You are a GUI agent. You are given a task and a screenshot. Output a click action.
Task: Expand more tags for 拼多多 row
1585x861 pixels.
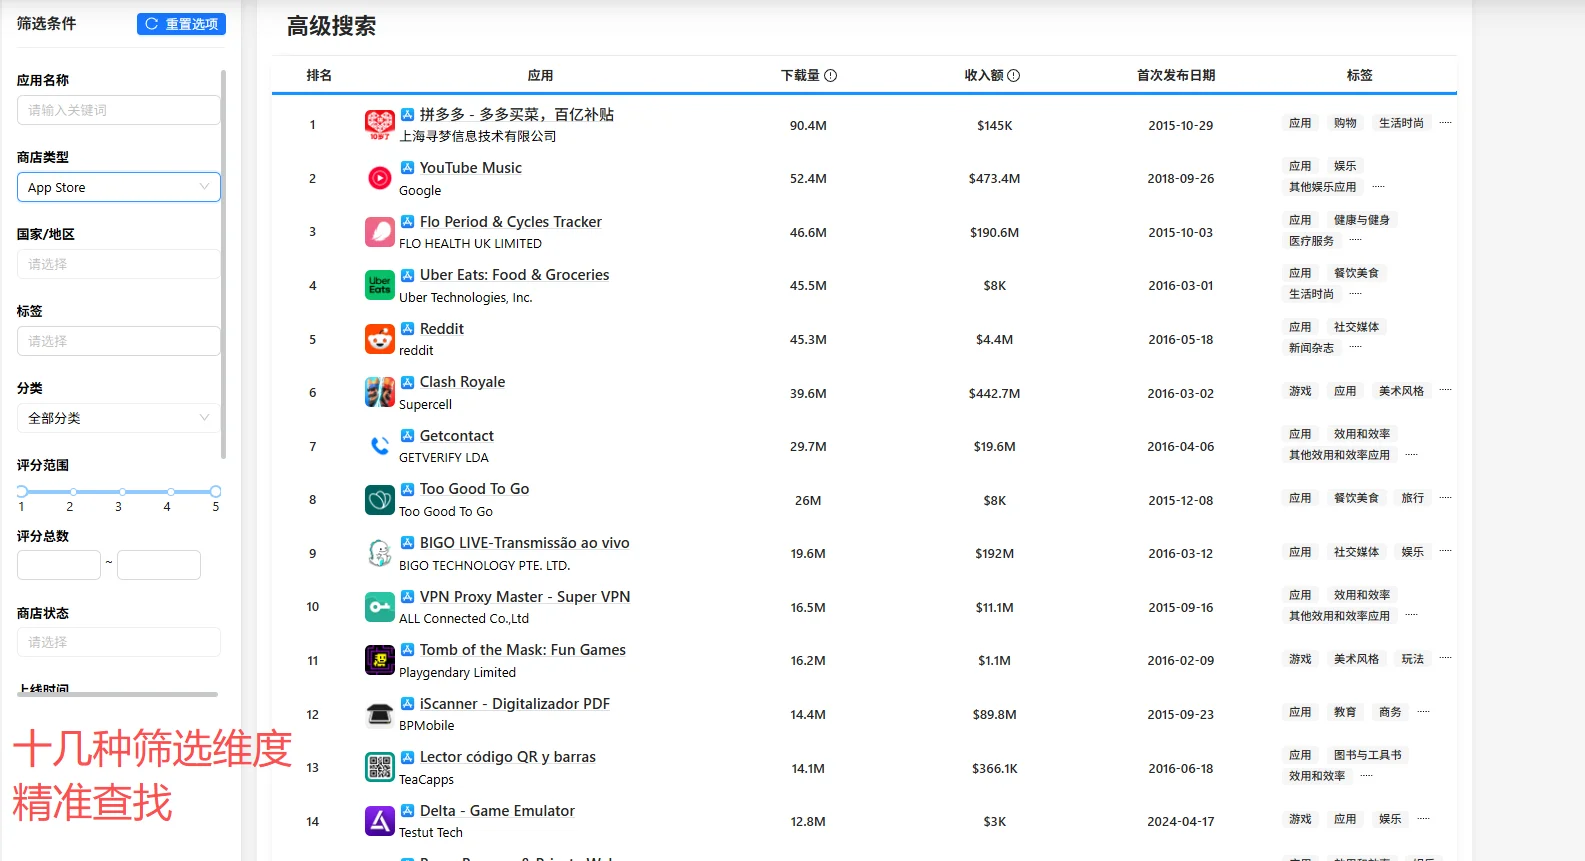1445,123
